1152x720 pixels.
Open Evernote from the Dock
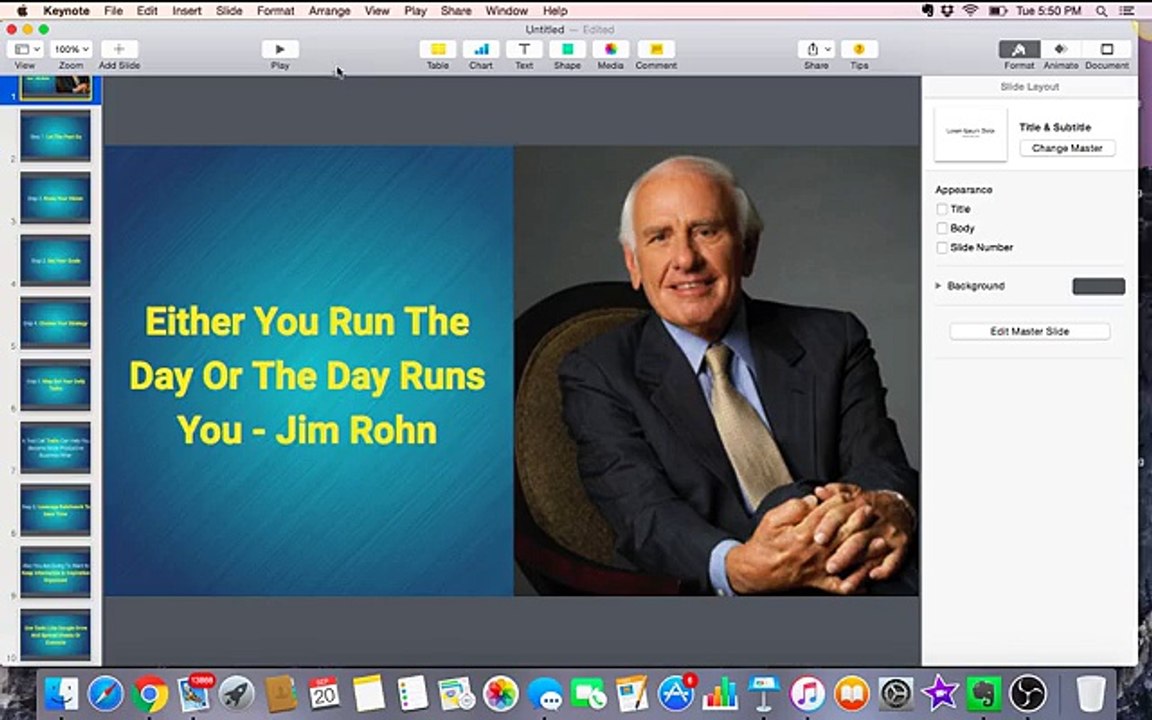click(x=984, y=693)
